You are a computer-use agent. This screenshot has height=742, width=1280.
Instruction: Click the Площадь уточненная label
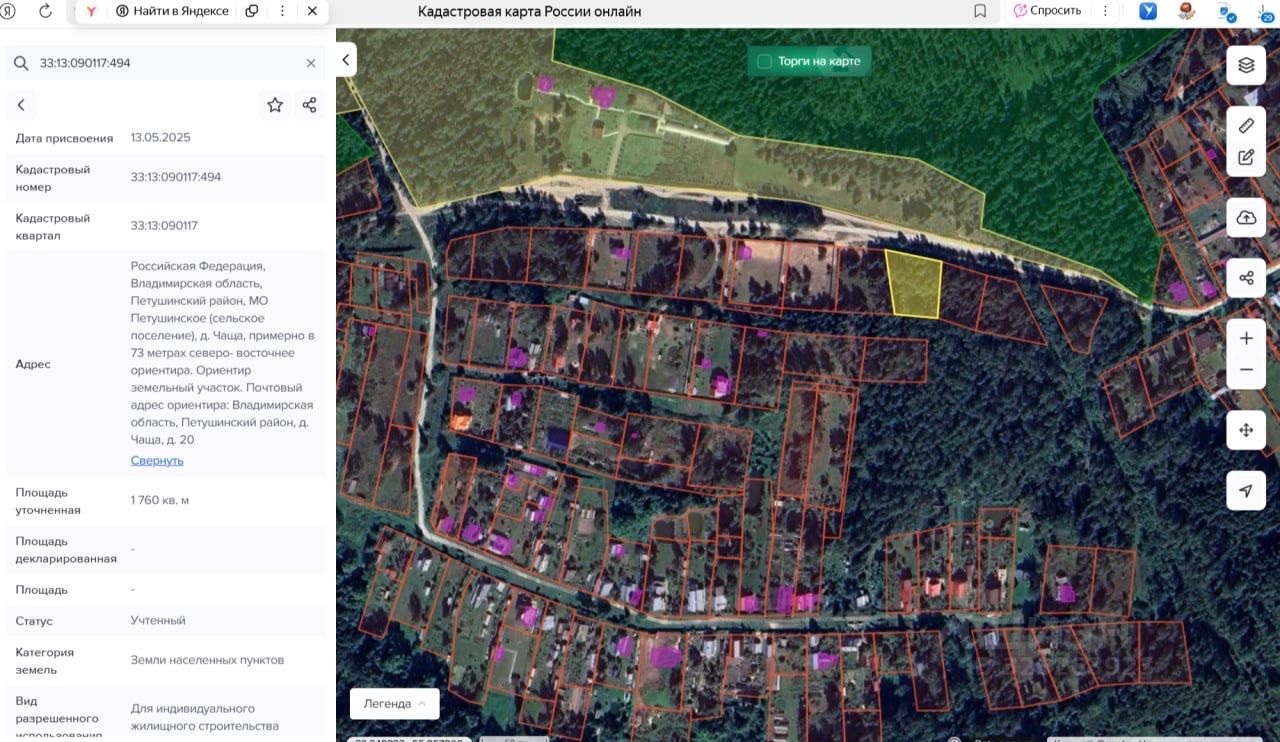48,501
